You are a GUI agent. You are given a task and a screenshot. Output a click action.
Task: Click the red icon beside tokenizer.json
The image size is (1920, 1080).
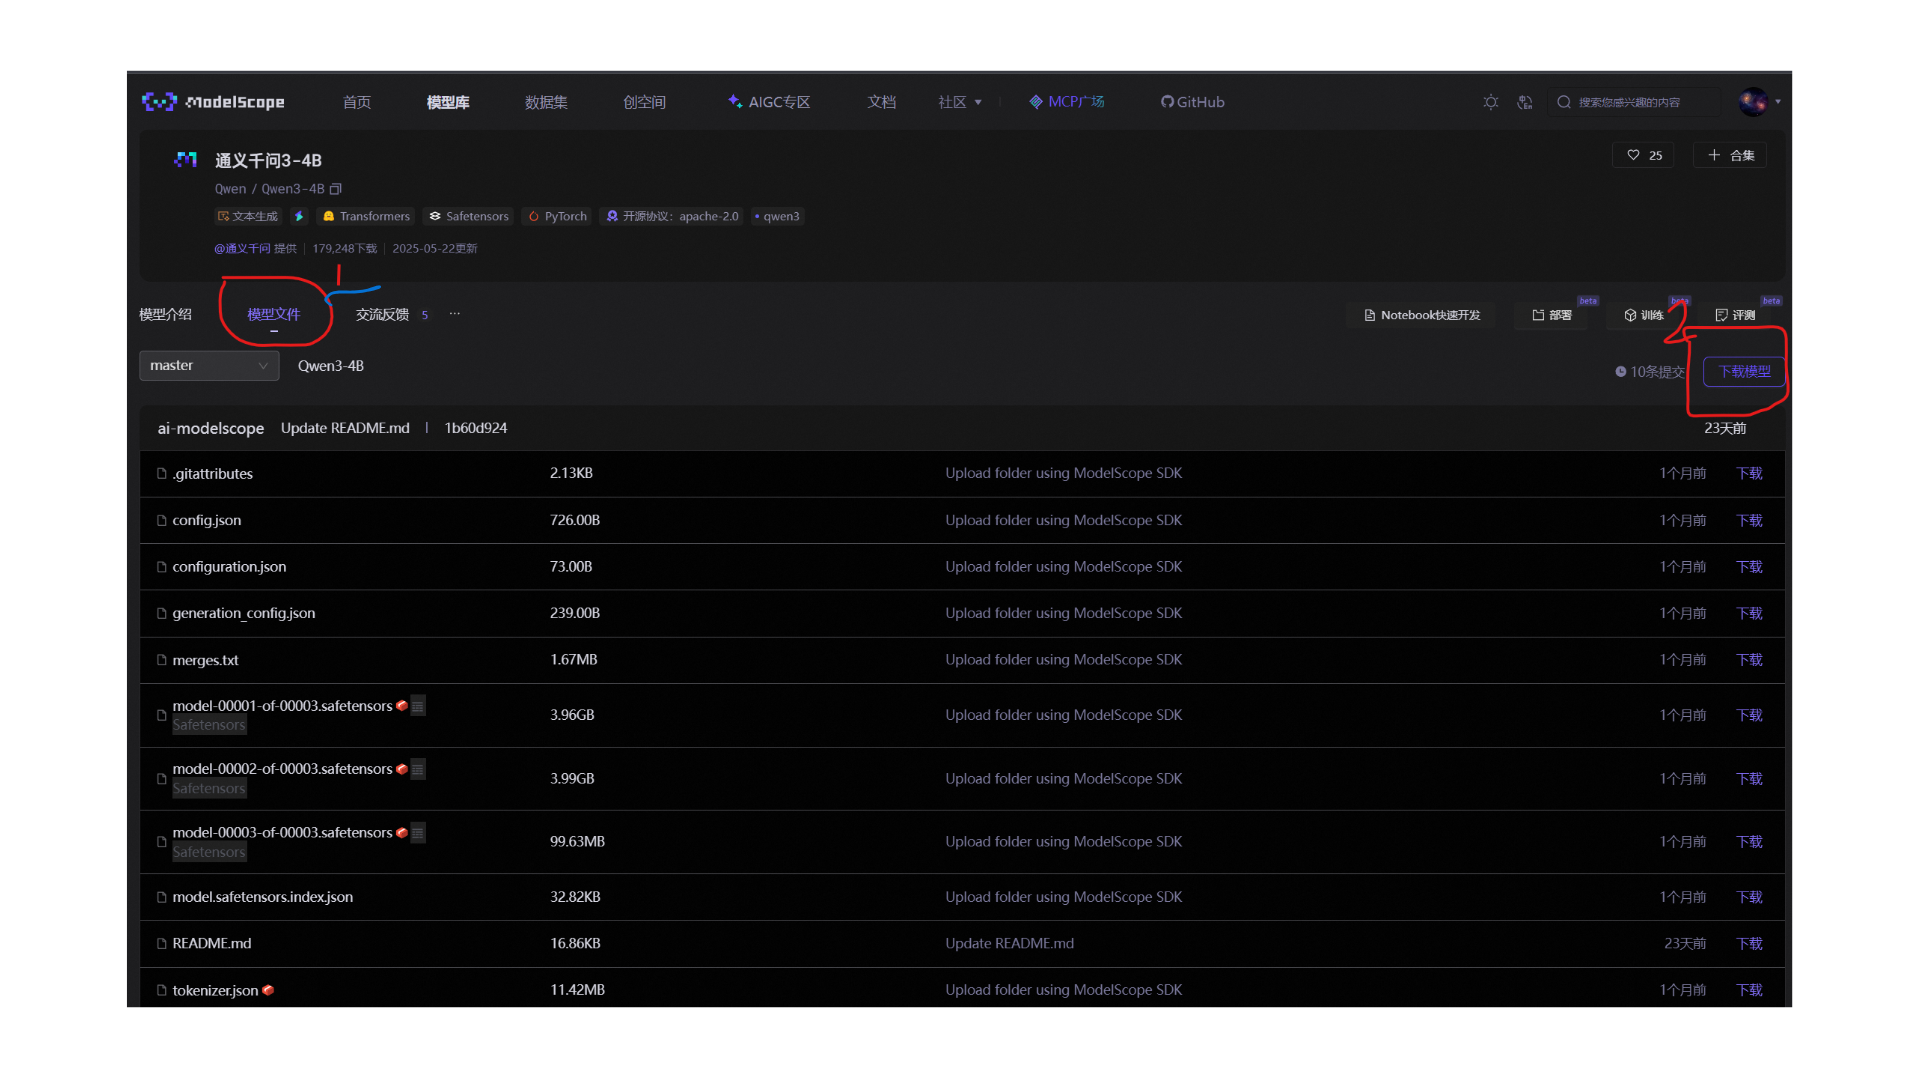(268, 990)
